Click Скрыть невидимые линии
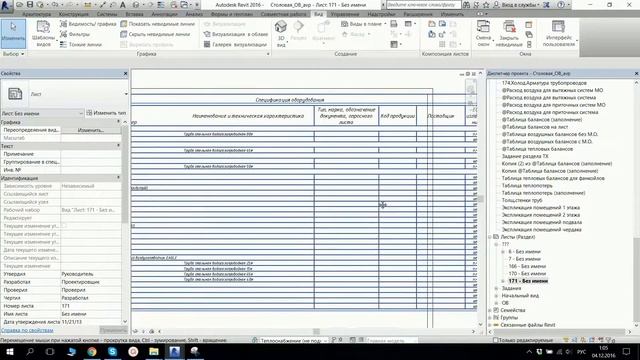The width and height of the screenshot is (640, 360). [155, 34]
